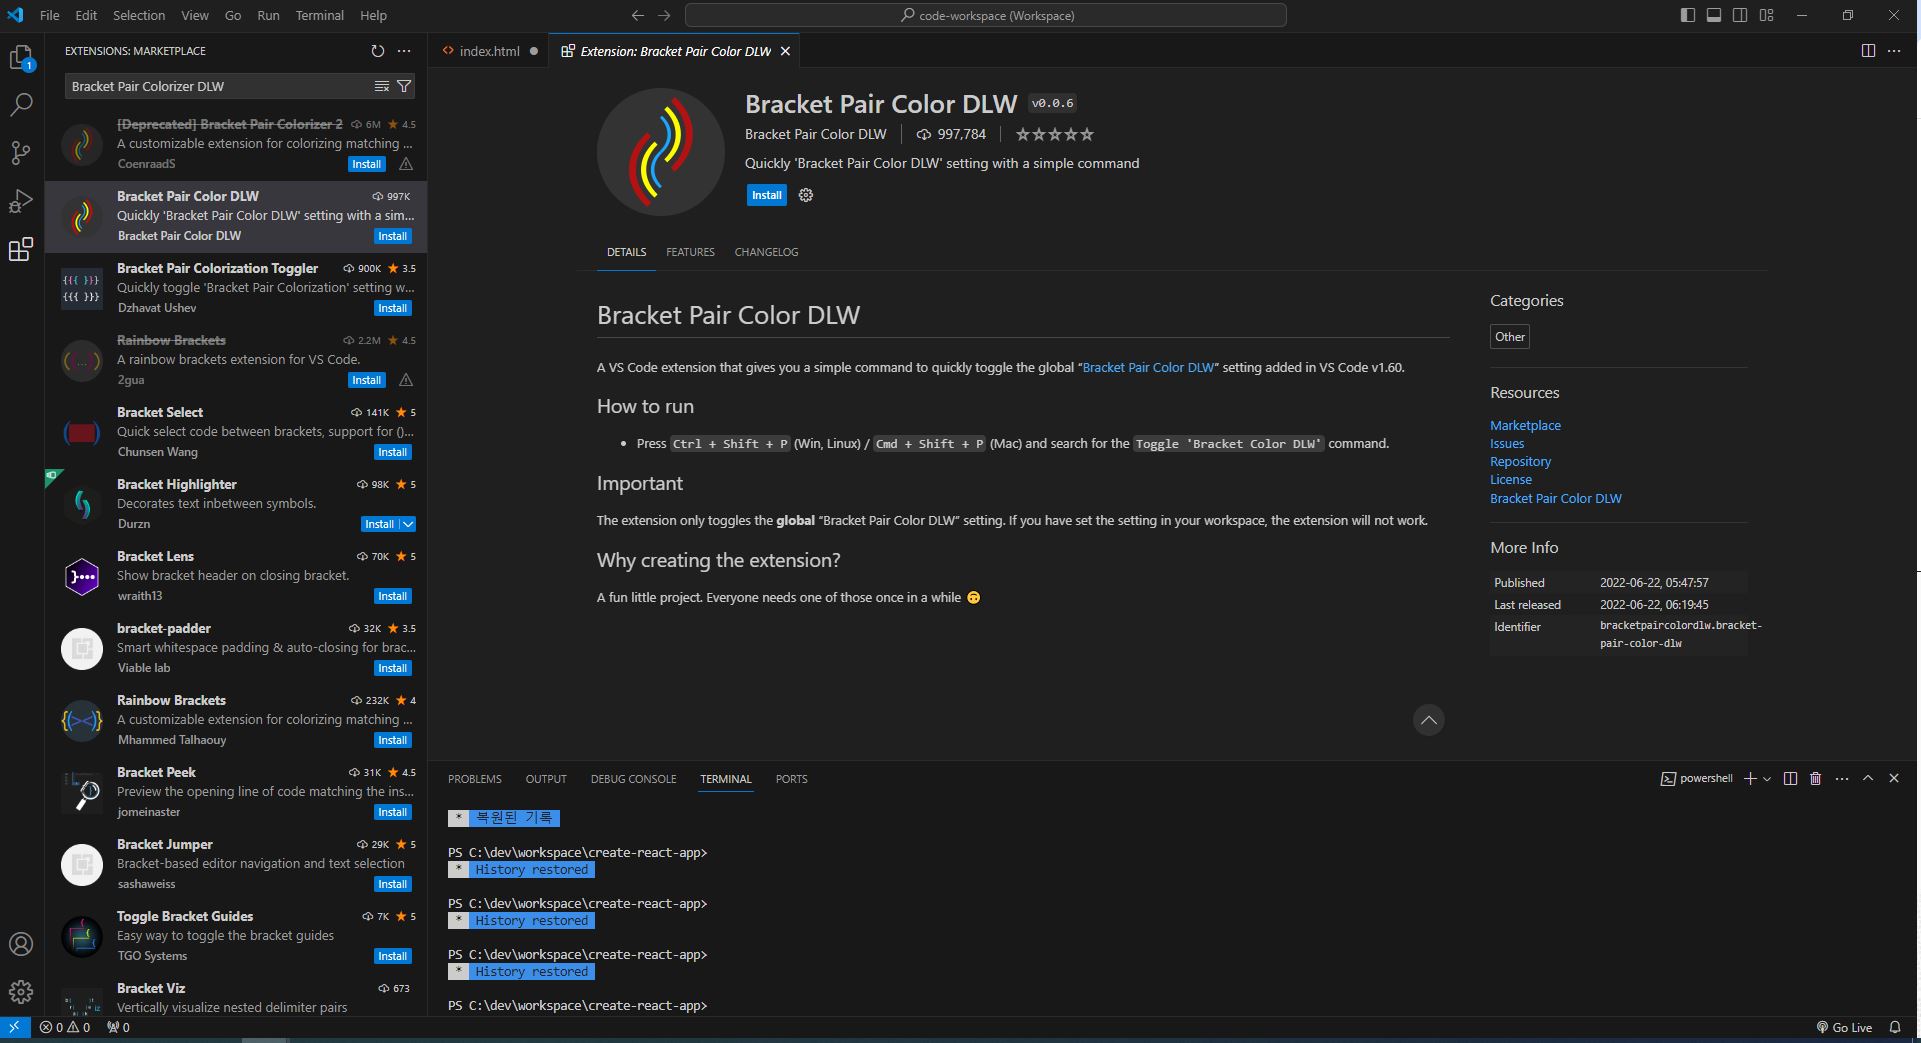Maximize the terminal panel size
The width and height of the screenshot is (1921, 1043).
1868,778
